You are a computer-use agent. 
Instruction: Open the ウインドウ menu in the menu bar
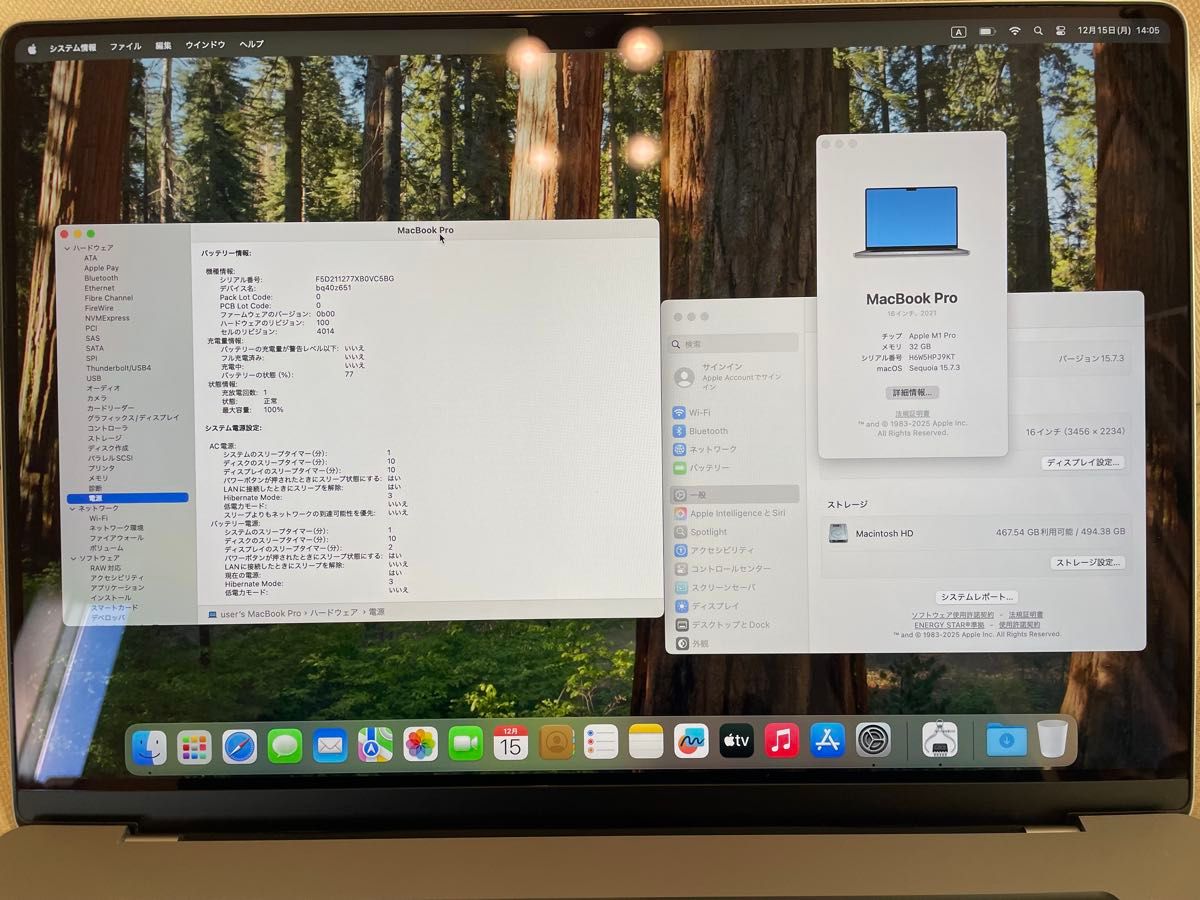point(208,45)
